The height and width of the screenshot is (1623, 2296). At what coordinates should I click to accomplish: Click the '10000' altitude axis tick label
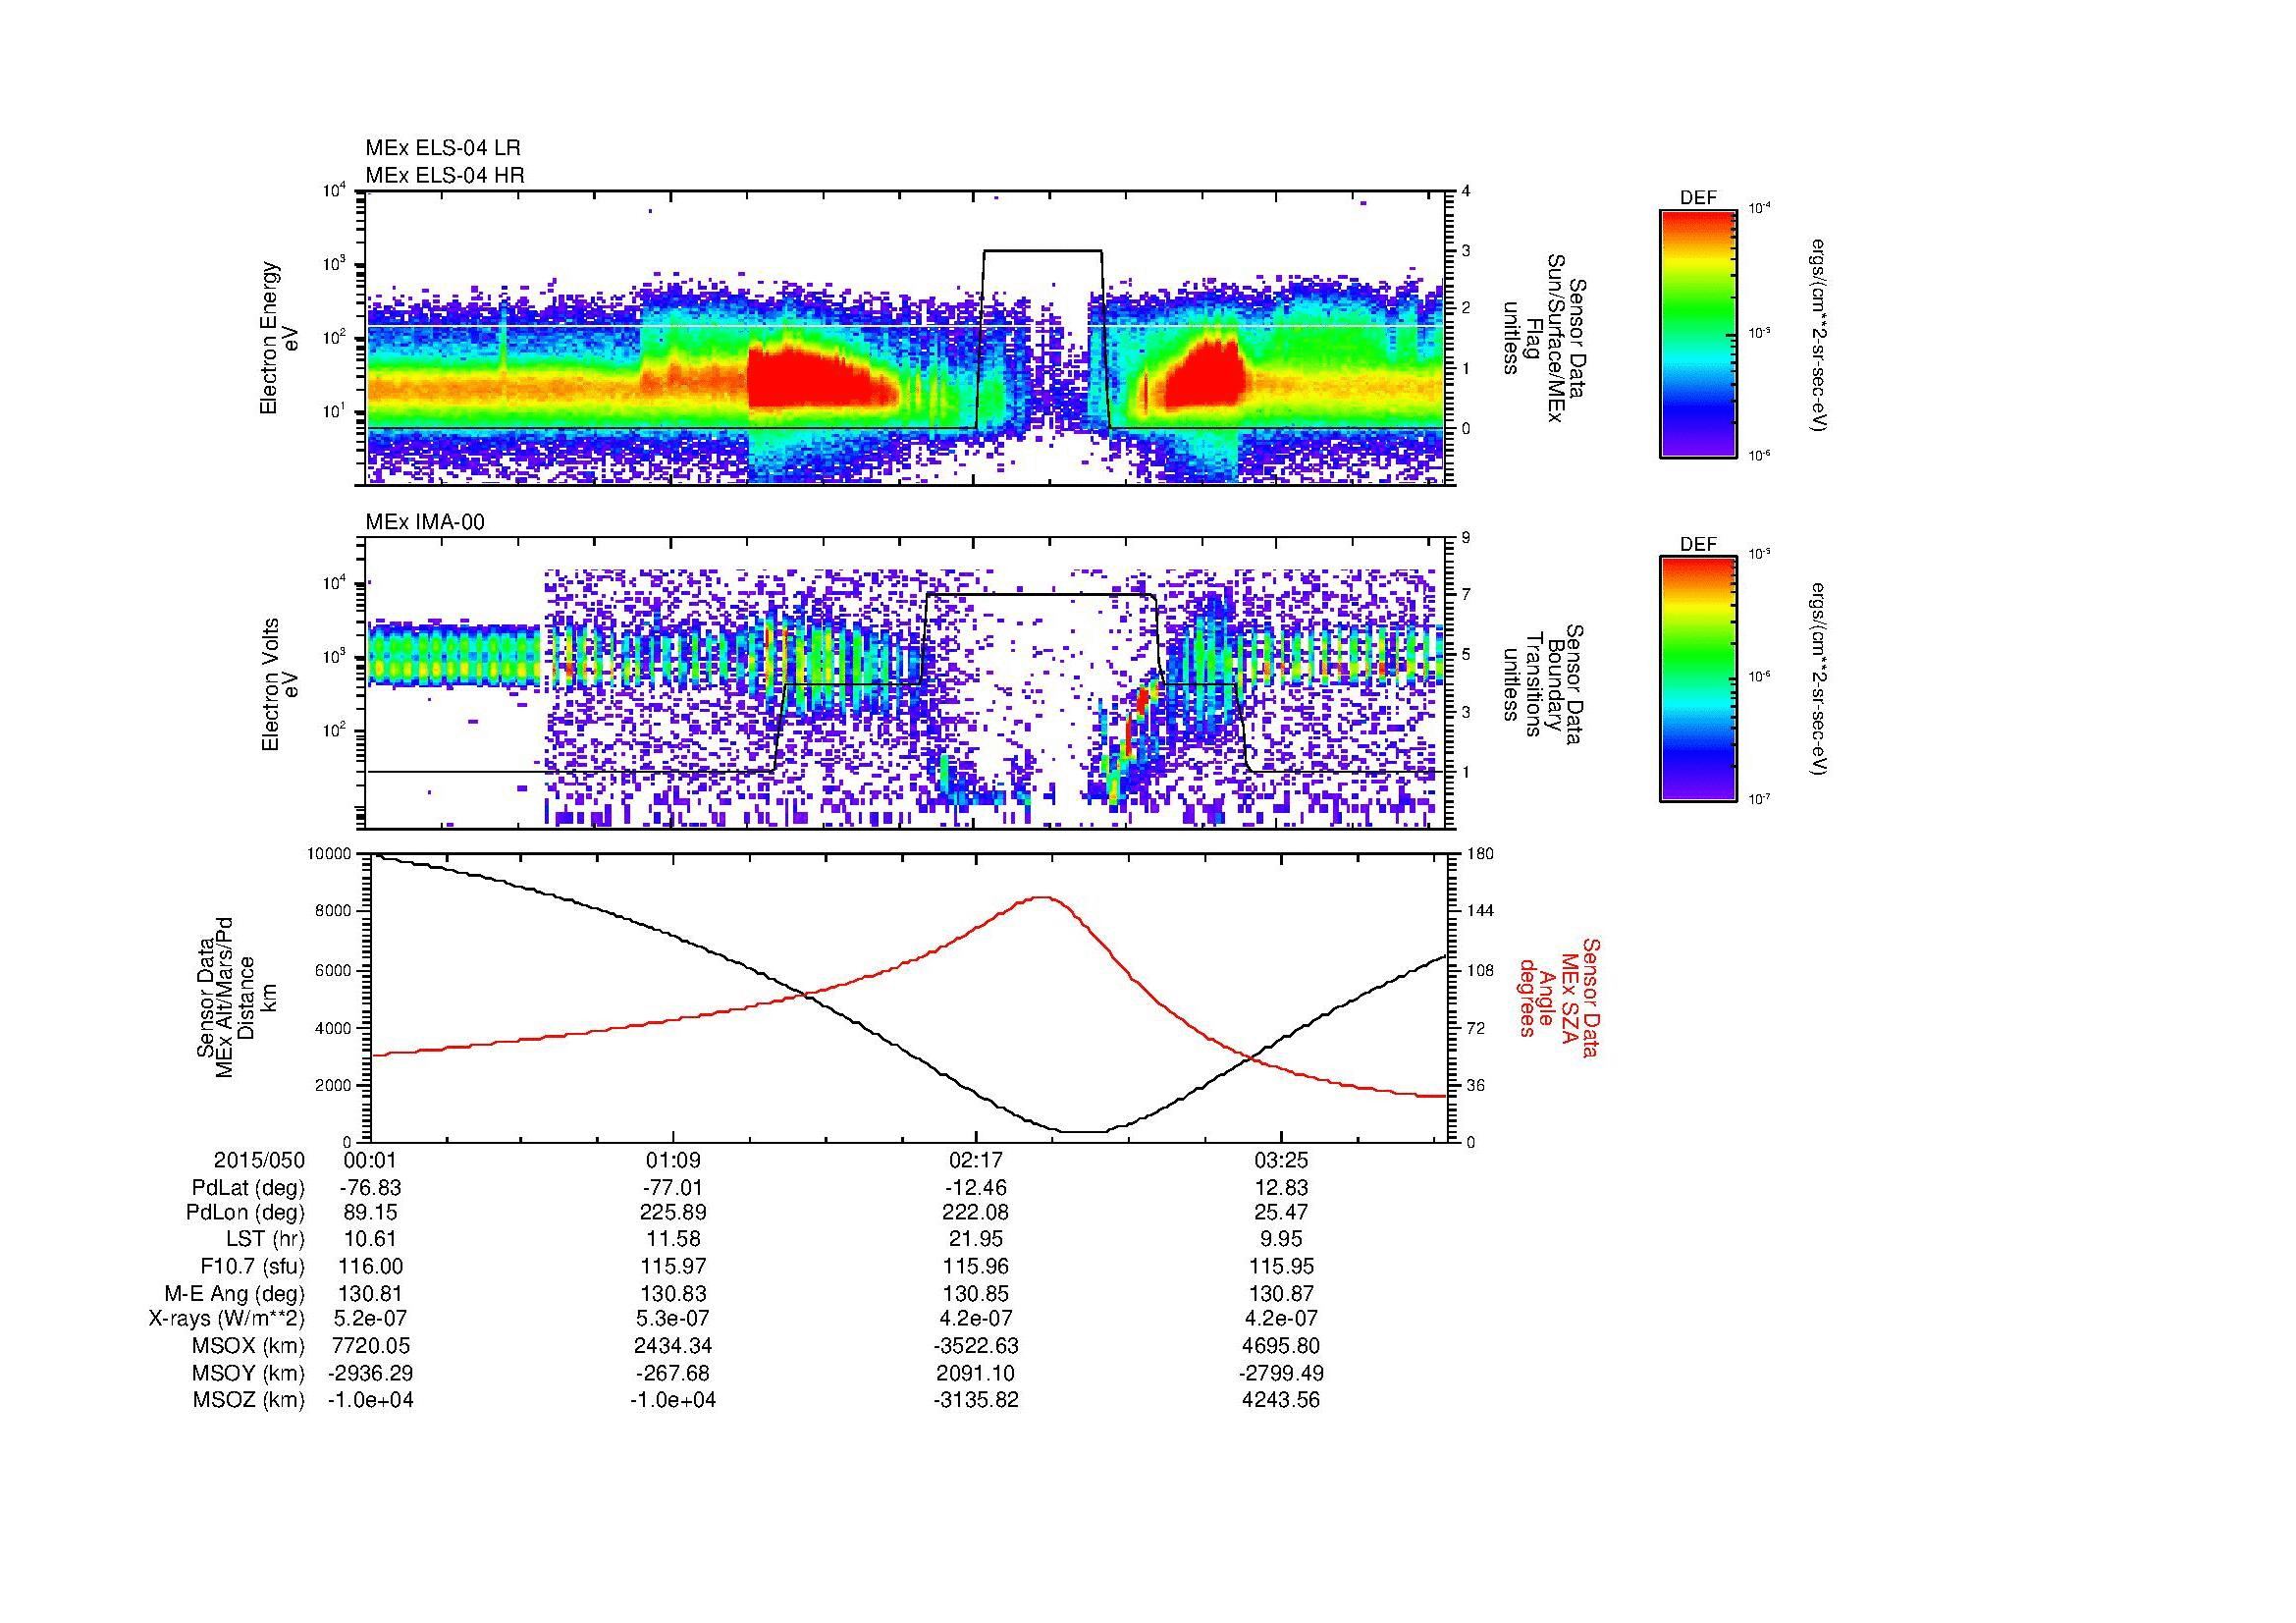click(329, 854)
